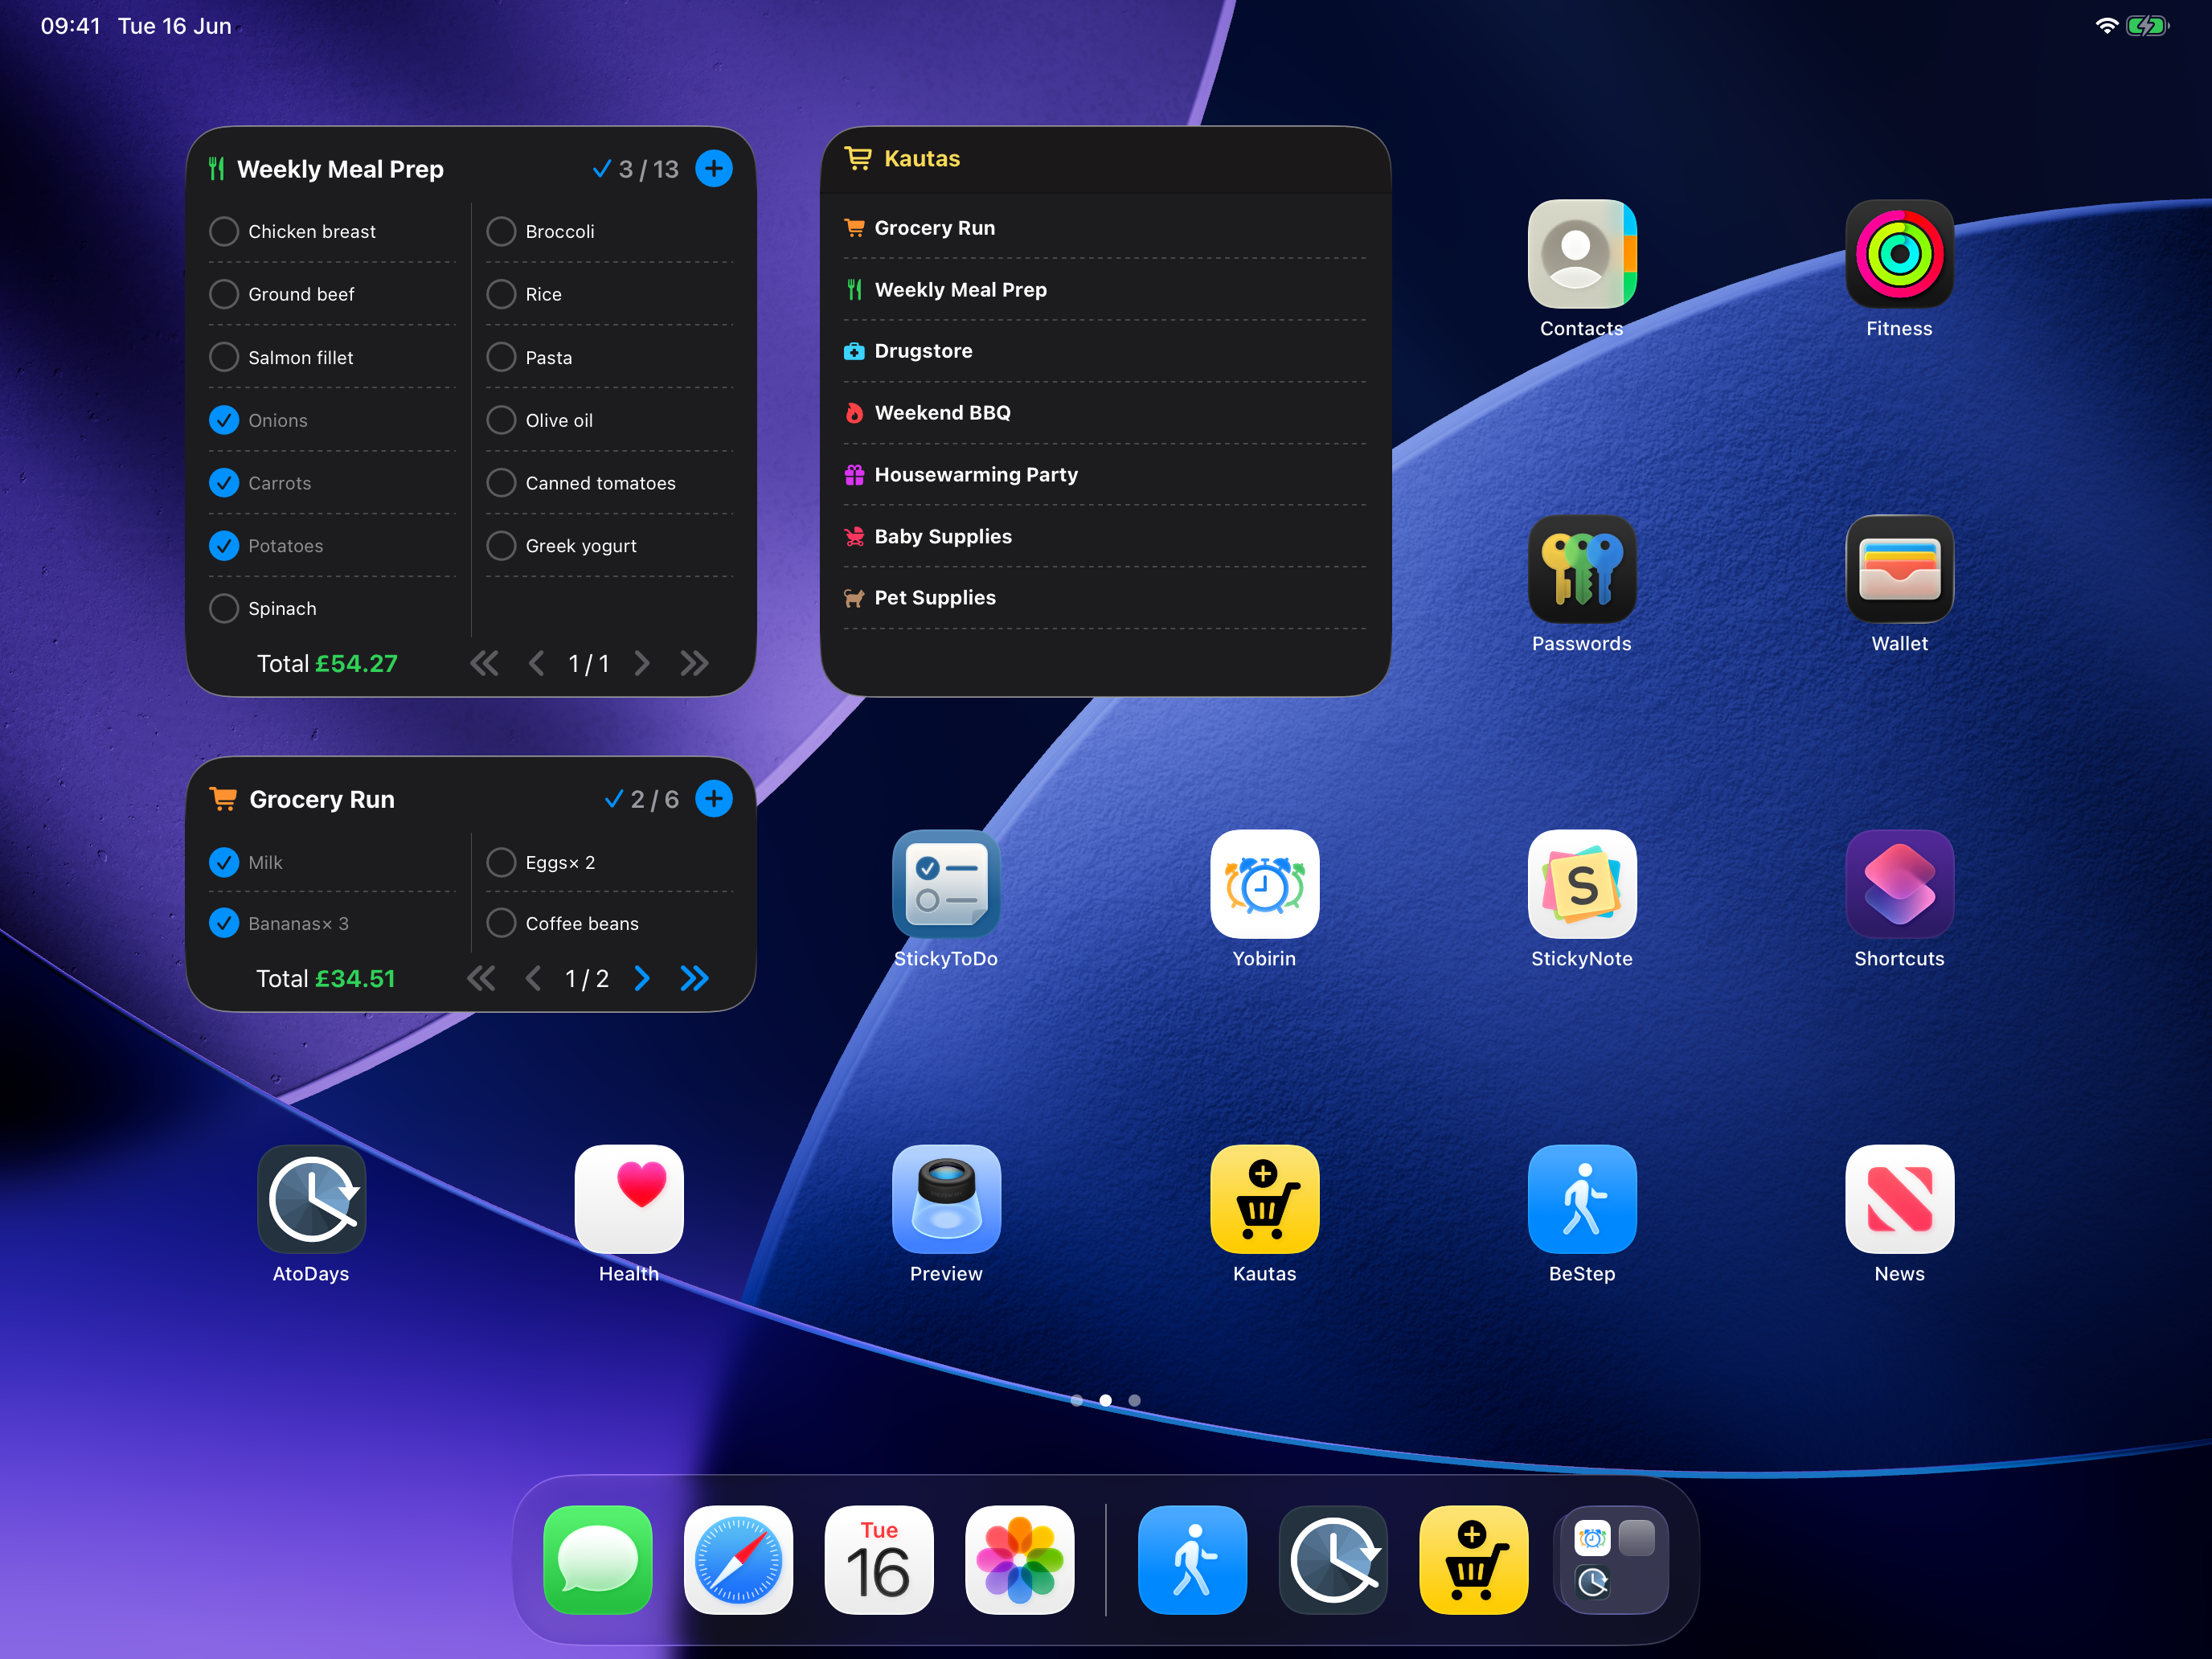Screen dimensions: 2212x1659
Task: Open Safari in the dock
Action: (x=738, y=1559)
